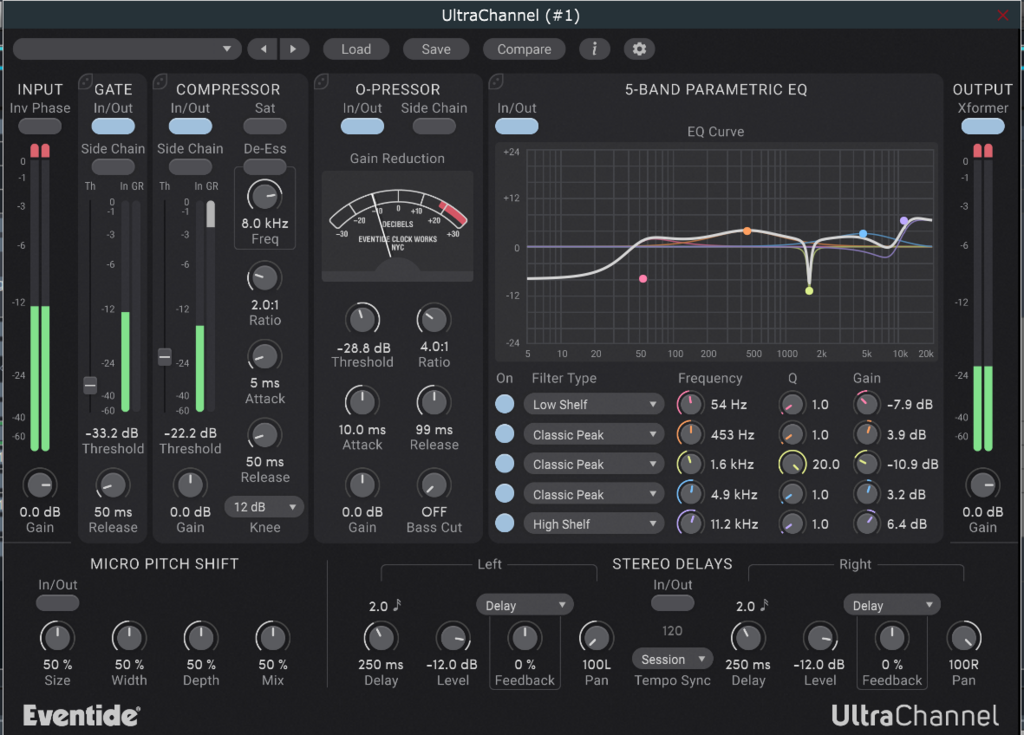1024x735 pixels.
Task: Open the Session Tempo Sync dropdown
Action: point(673,659)
